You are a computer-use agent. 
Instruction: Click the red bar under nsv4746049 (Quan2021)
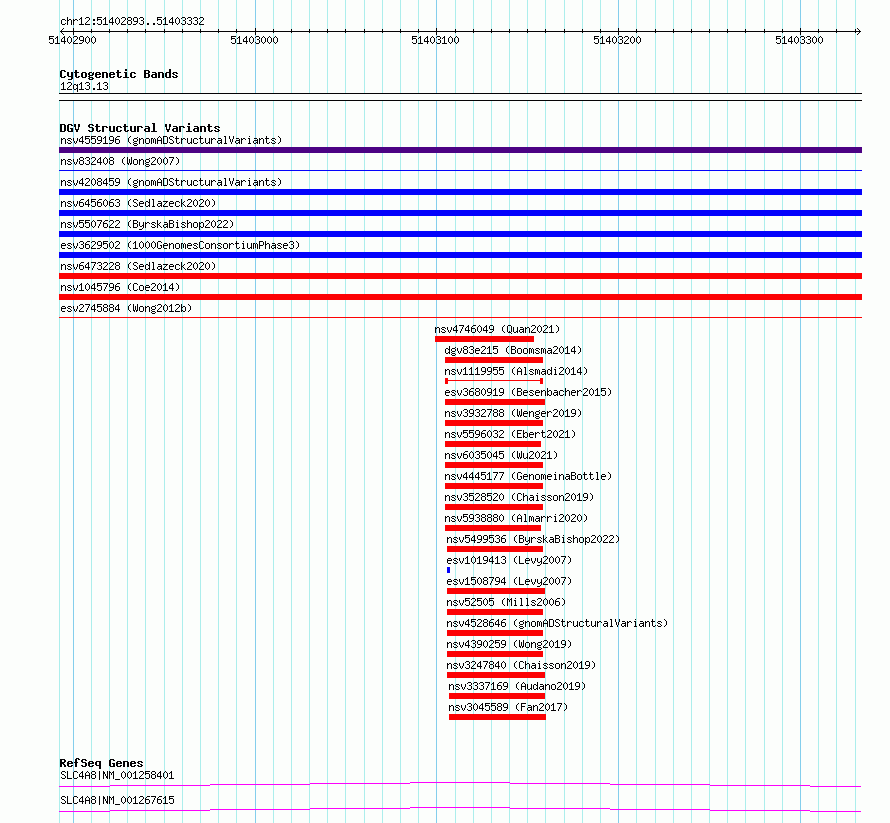click(485, 339)
